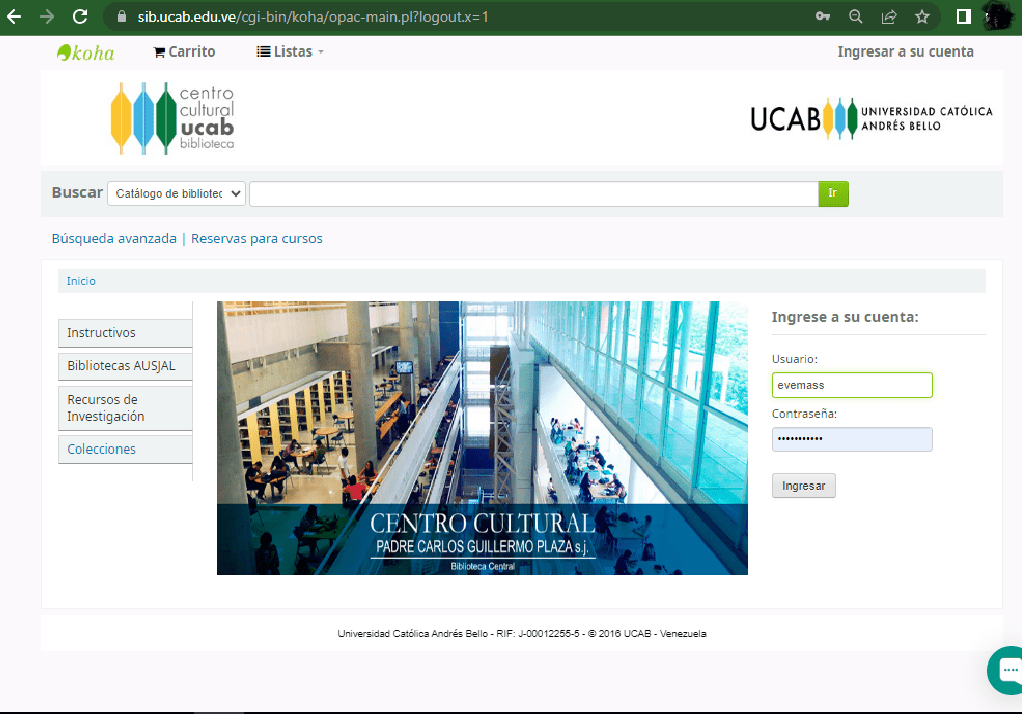Screen dimensions: 1022x714
Task: Open the Catálogo de biblioteca search-type dropdown
Action: pyautogui.click(x=176, y=194)
